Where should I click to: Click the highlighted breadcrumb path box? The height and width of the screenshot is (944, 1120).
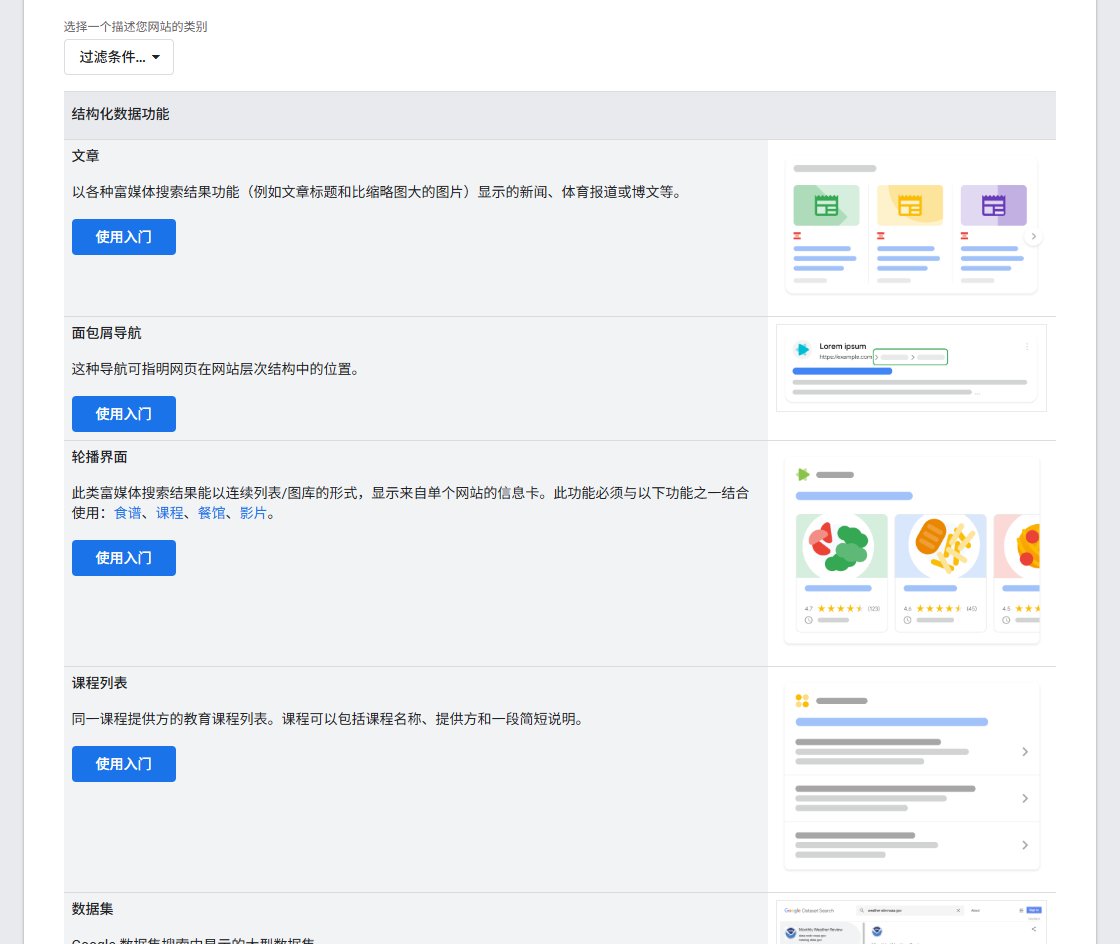click(911, 356)
